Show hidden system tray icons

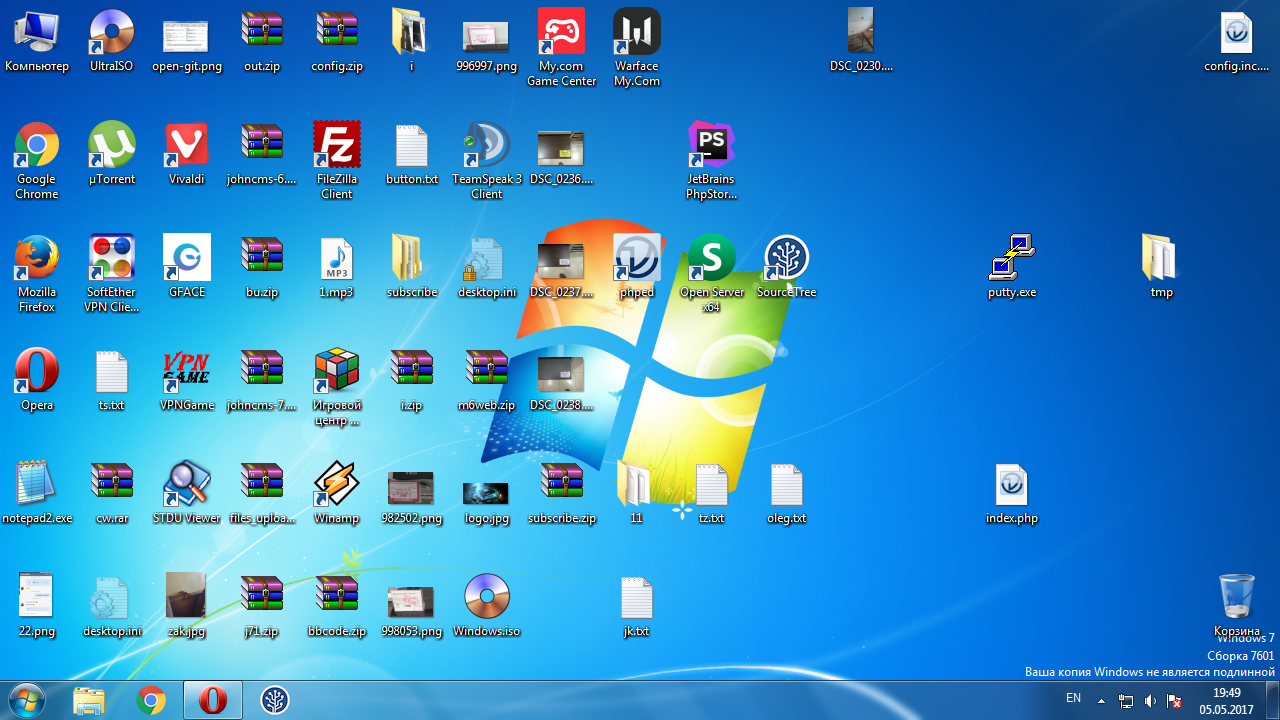pyautogui.click(x=1101, y=700)
